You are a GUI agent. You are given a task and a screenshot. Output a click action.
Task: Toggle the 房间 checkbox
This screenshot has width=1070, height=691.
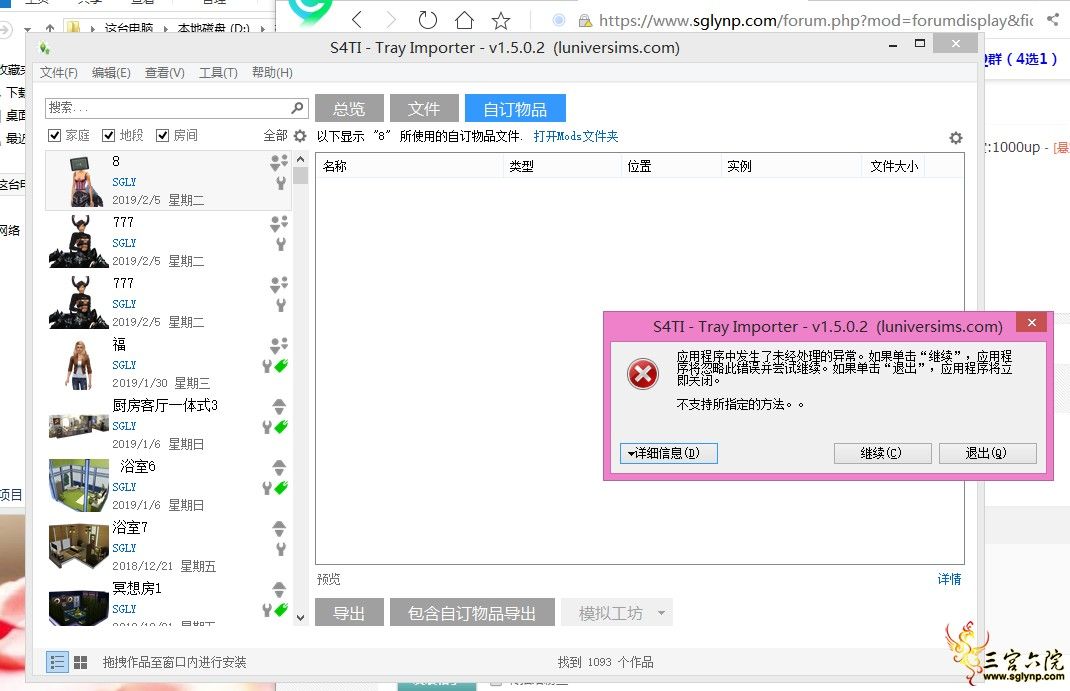[162, 136]
